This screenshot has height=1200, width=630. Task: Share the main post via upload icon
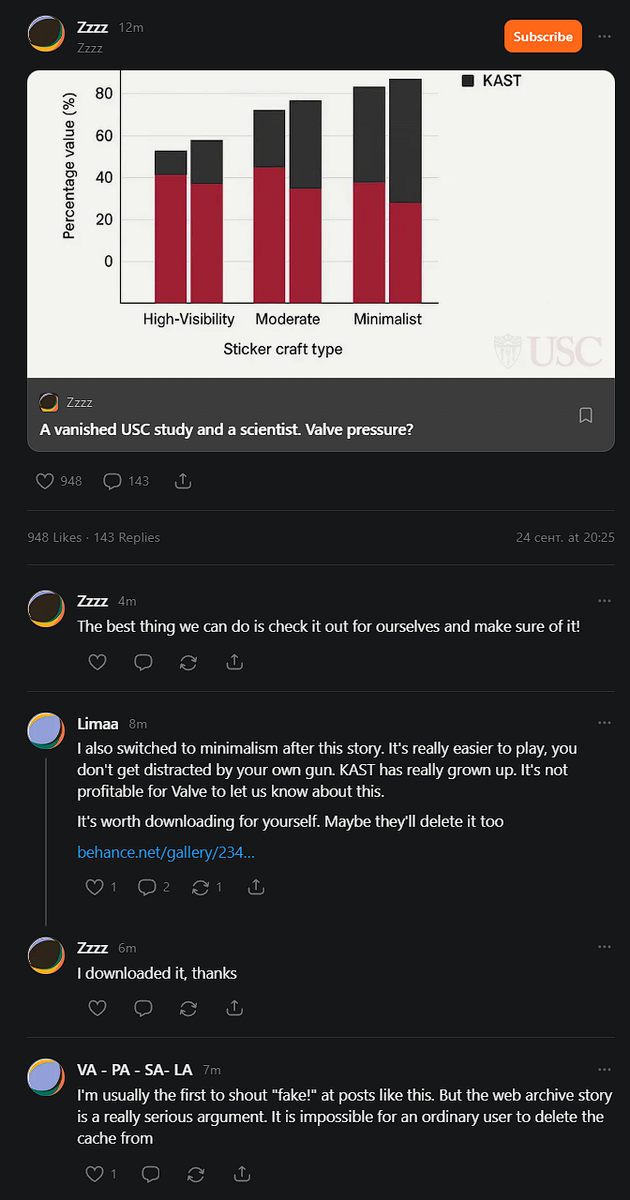(x=183, y=481)
